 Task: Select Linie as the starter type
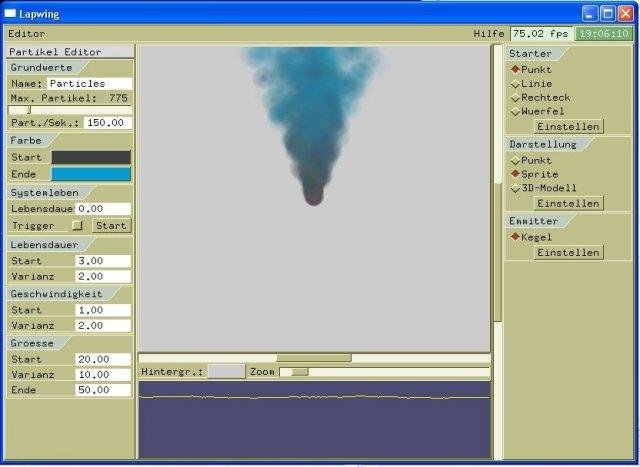[516, 84]
